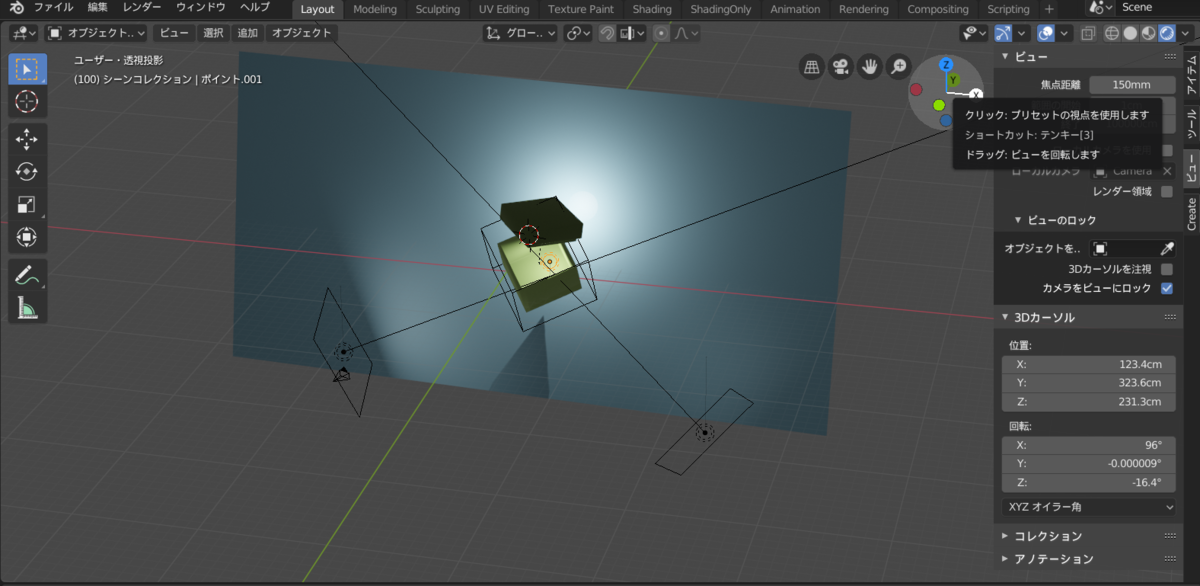1200x586 pixels.
Task: Toggle proportional editing button
Action: (661, 33)
